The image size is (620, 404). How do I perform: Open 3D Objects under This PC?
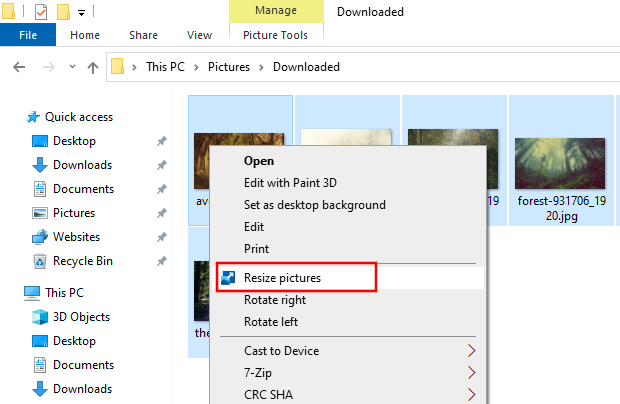[81, 317]
